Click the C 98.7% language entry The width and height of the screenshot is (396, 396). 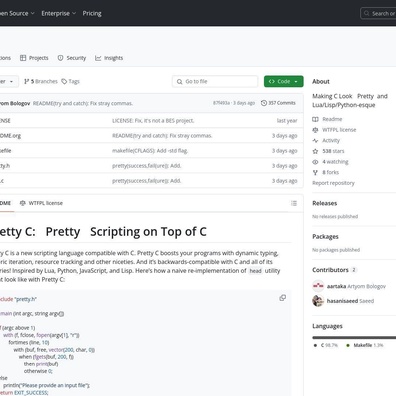(326, 345)
